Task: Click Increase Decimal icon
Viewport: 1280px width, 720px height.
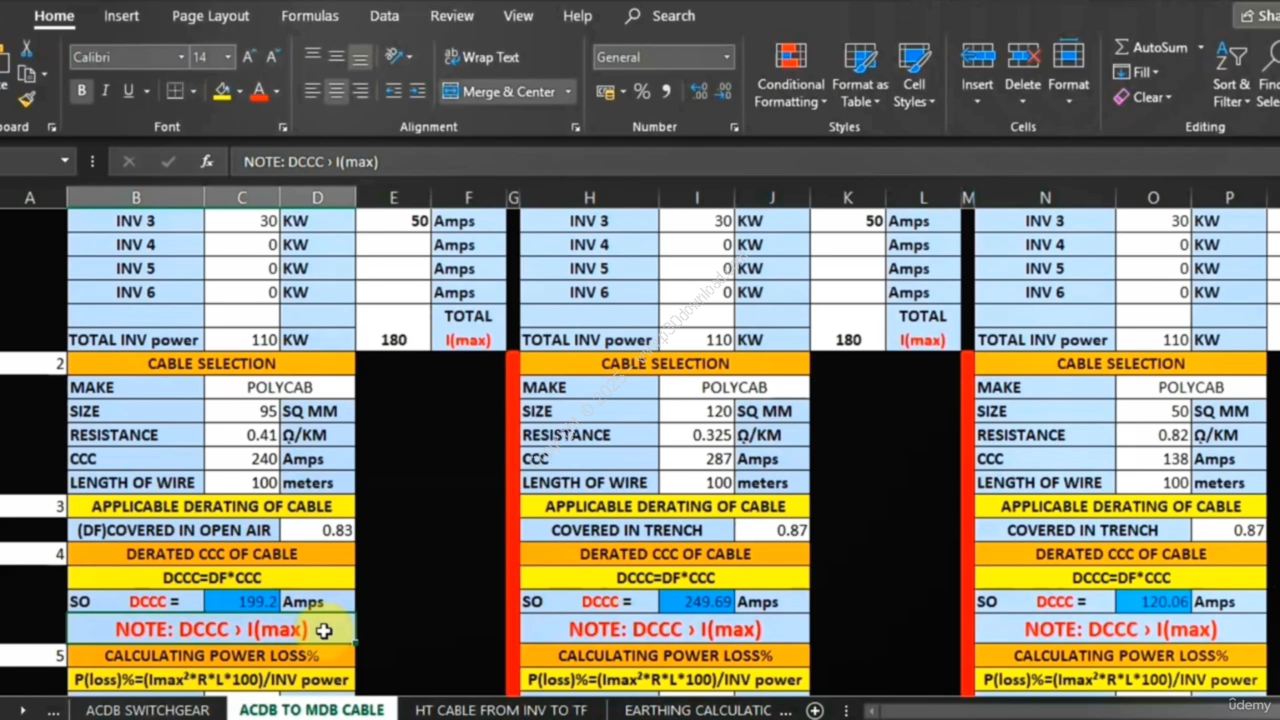Action: (x=698, y=92)
